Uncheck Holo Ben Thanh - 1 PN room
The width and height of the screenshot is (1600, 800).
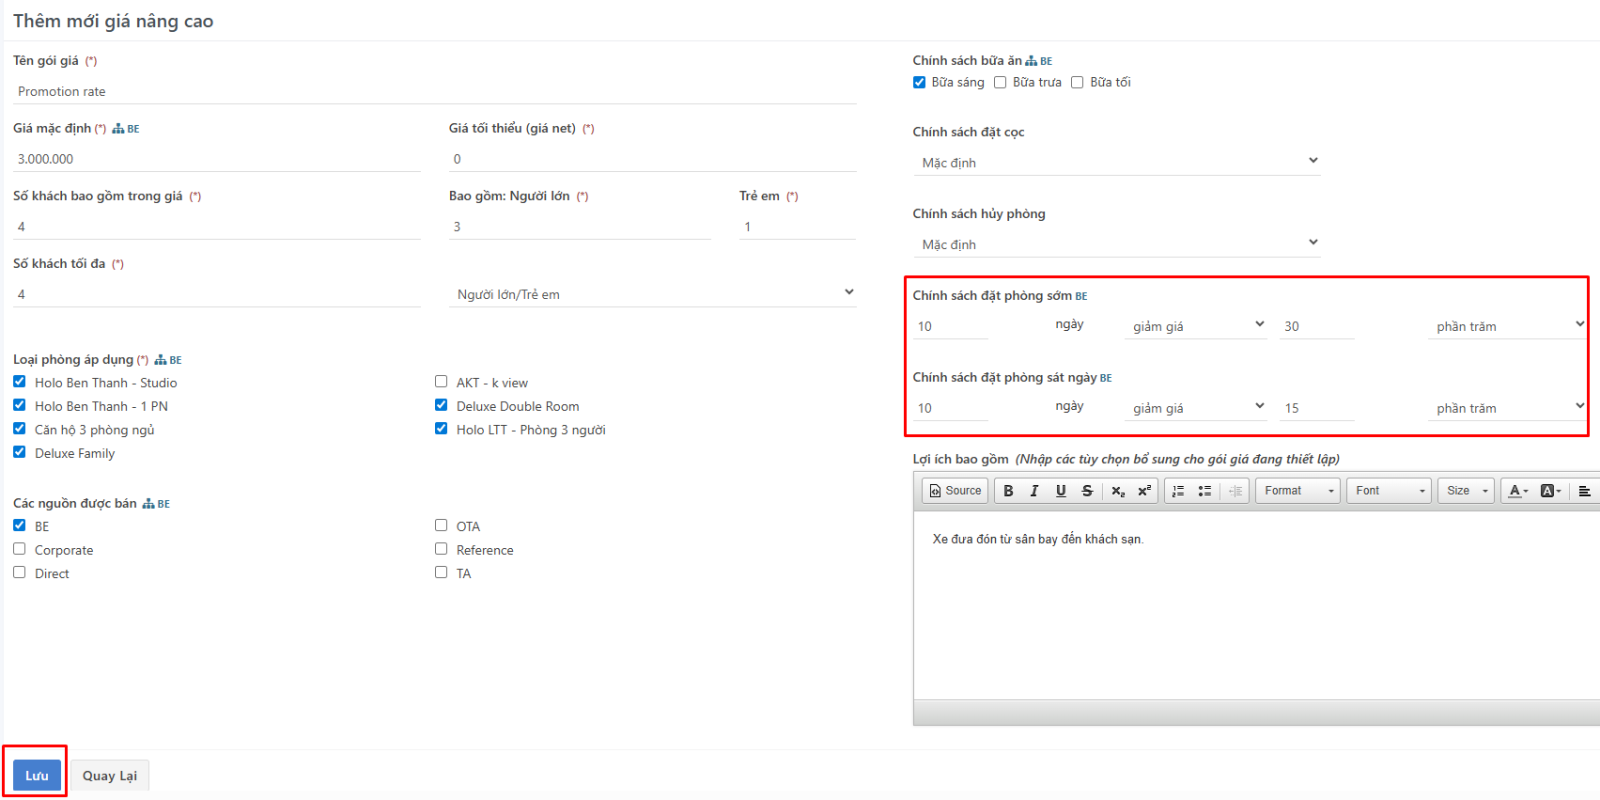tap(19, 405)
